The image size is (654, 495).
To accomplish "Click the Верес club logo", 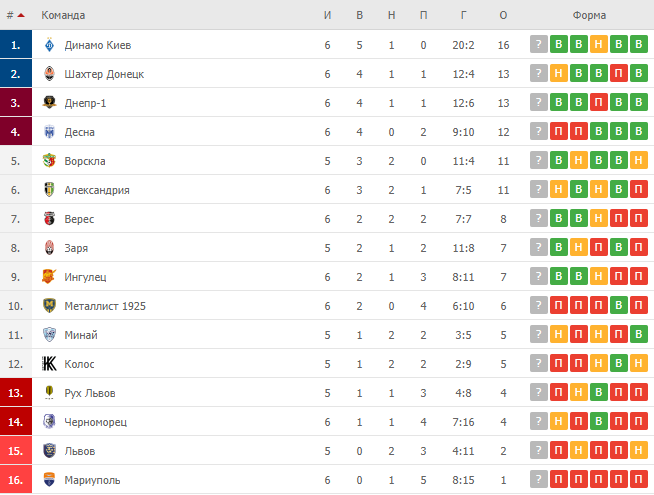I will pyautogui.click(x=49, y=219).
